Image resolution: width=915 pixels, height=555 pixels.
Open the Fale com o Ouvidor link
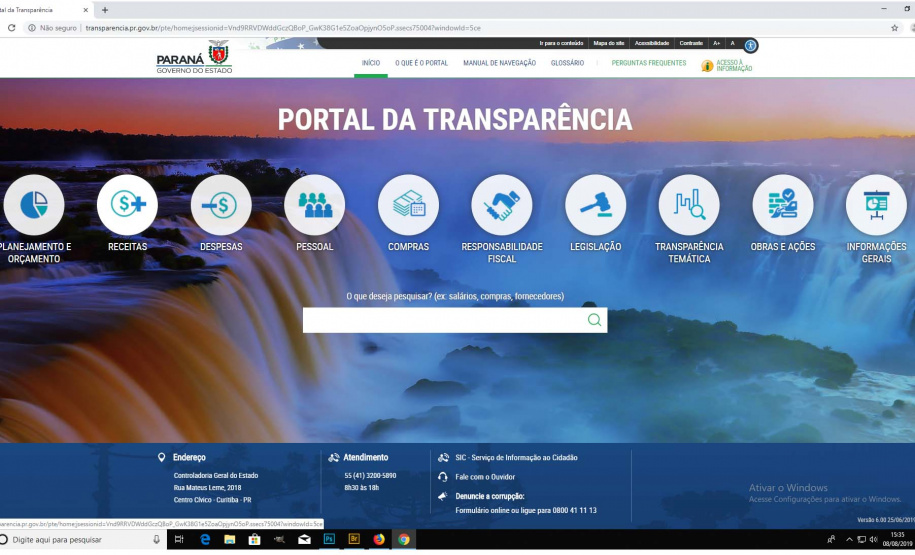[485, 477]
